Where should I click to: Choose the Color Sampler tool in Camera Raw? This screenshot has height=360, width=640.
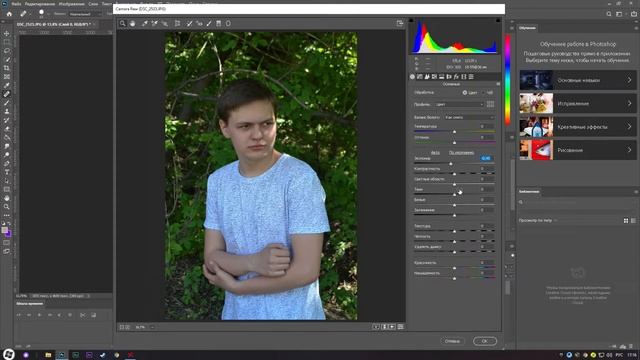[x=155, y=24]
